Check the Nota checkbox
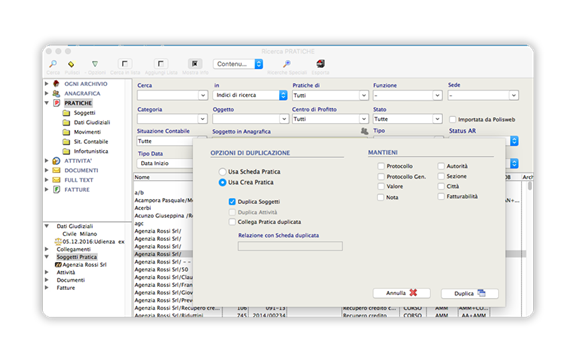 (381, 197)
